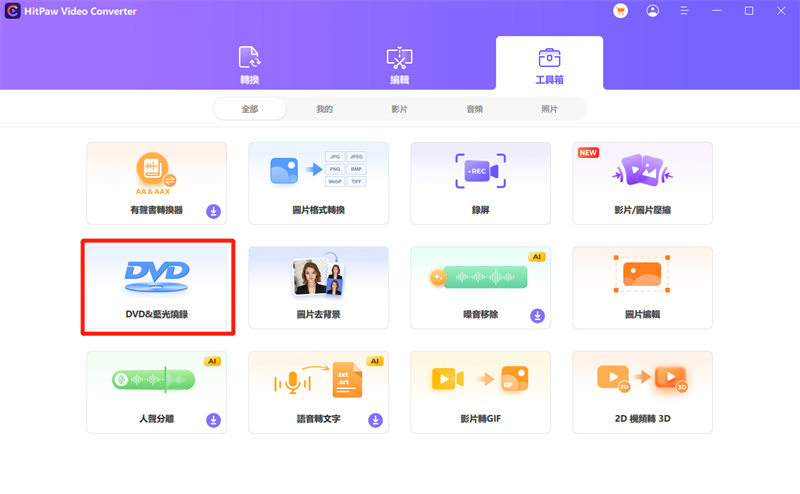This screenshot has width=800, height=494.
Task: Filter tools by 音頻 audio
Action: tap(474, 109)
